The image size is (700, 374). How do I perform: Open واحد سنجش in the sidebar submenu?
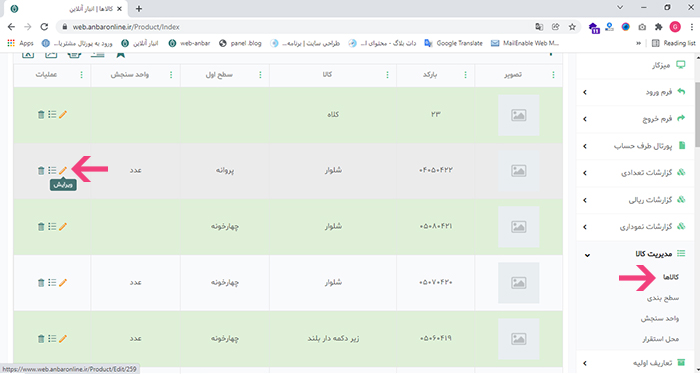coord(660,319)
